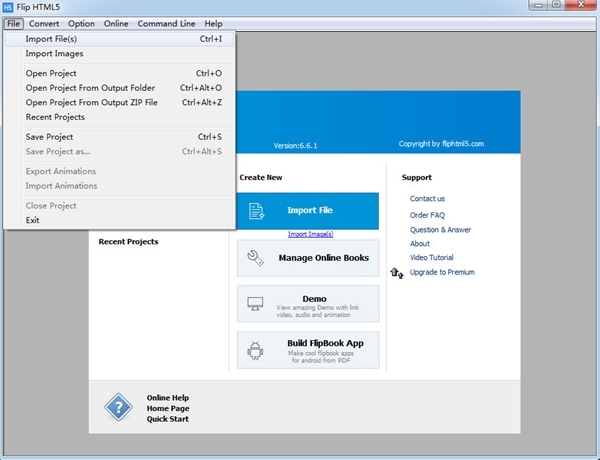Choose Open Project from the menu
The width and height of the screenshot is (600, 460).
coord(51,73)
